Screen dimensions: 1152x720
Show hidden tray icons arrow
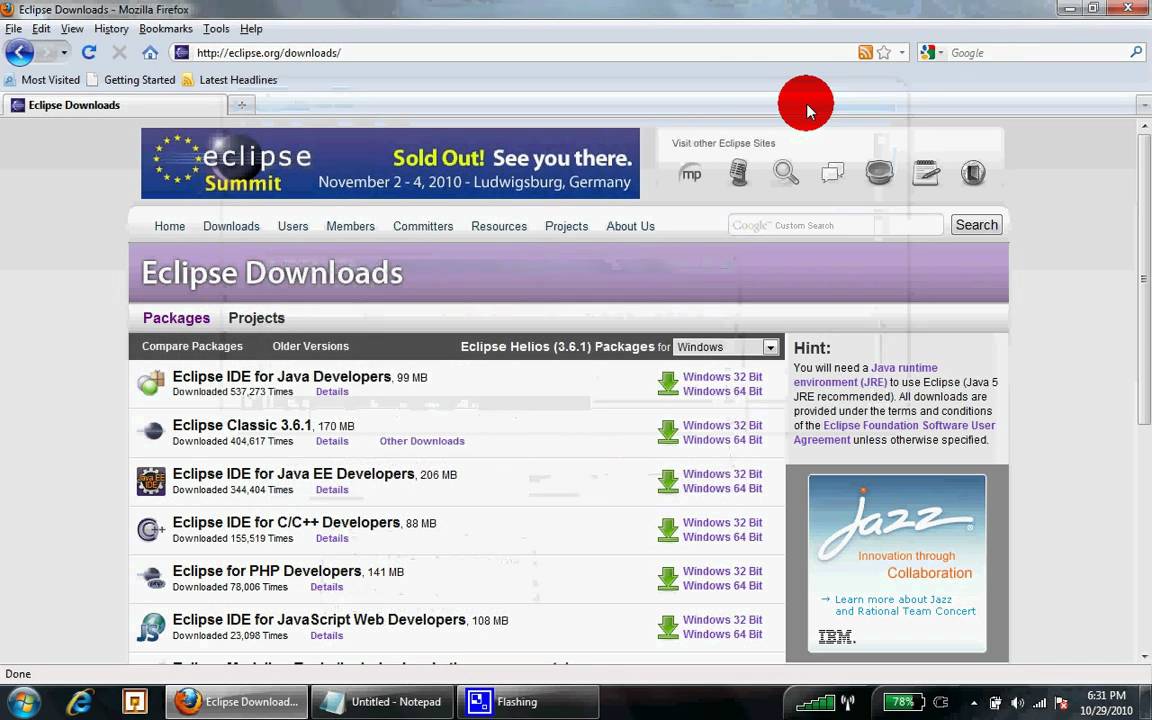(x=974, y=702)
